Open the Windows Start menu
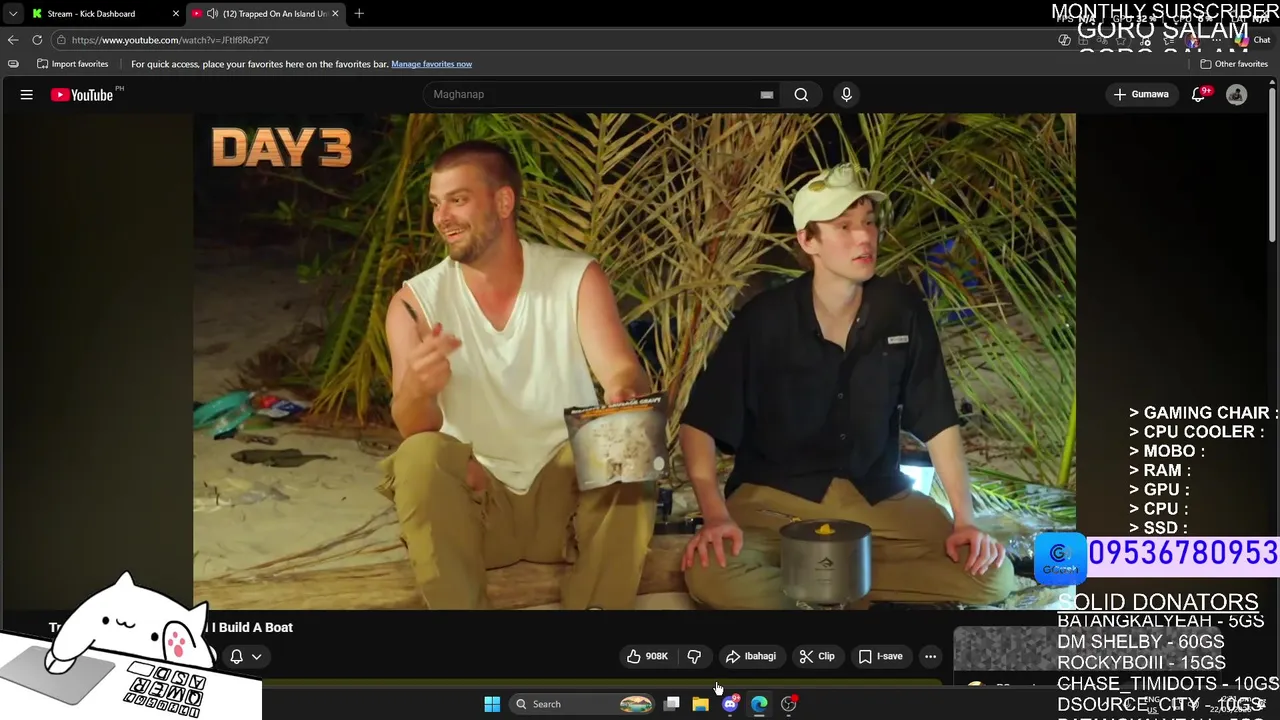The width and height of the screenshot is (1280, 720). coord(492,704)
